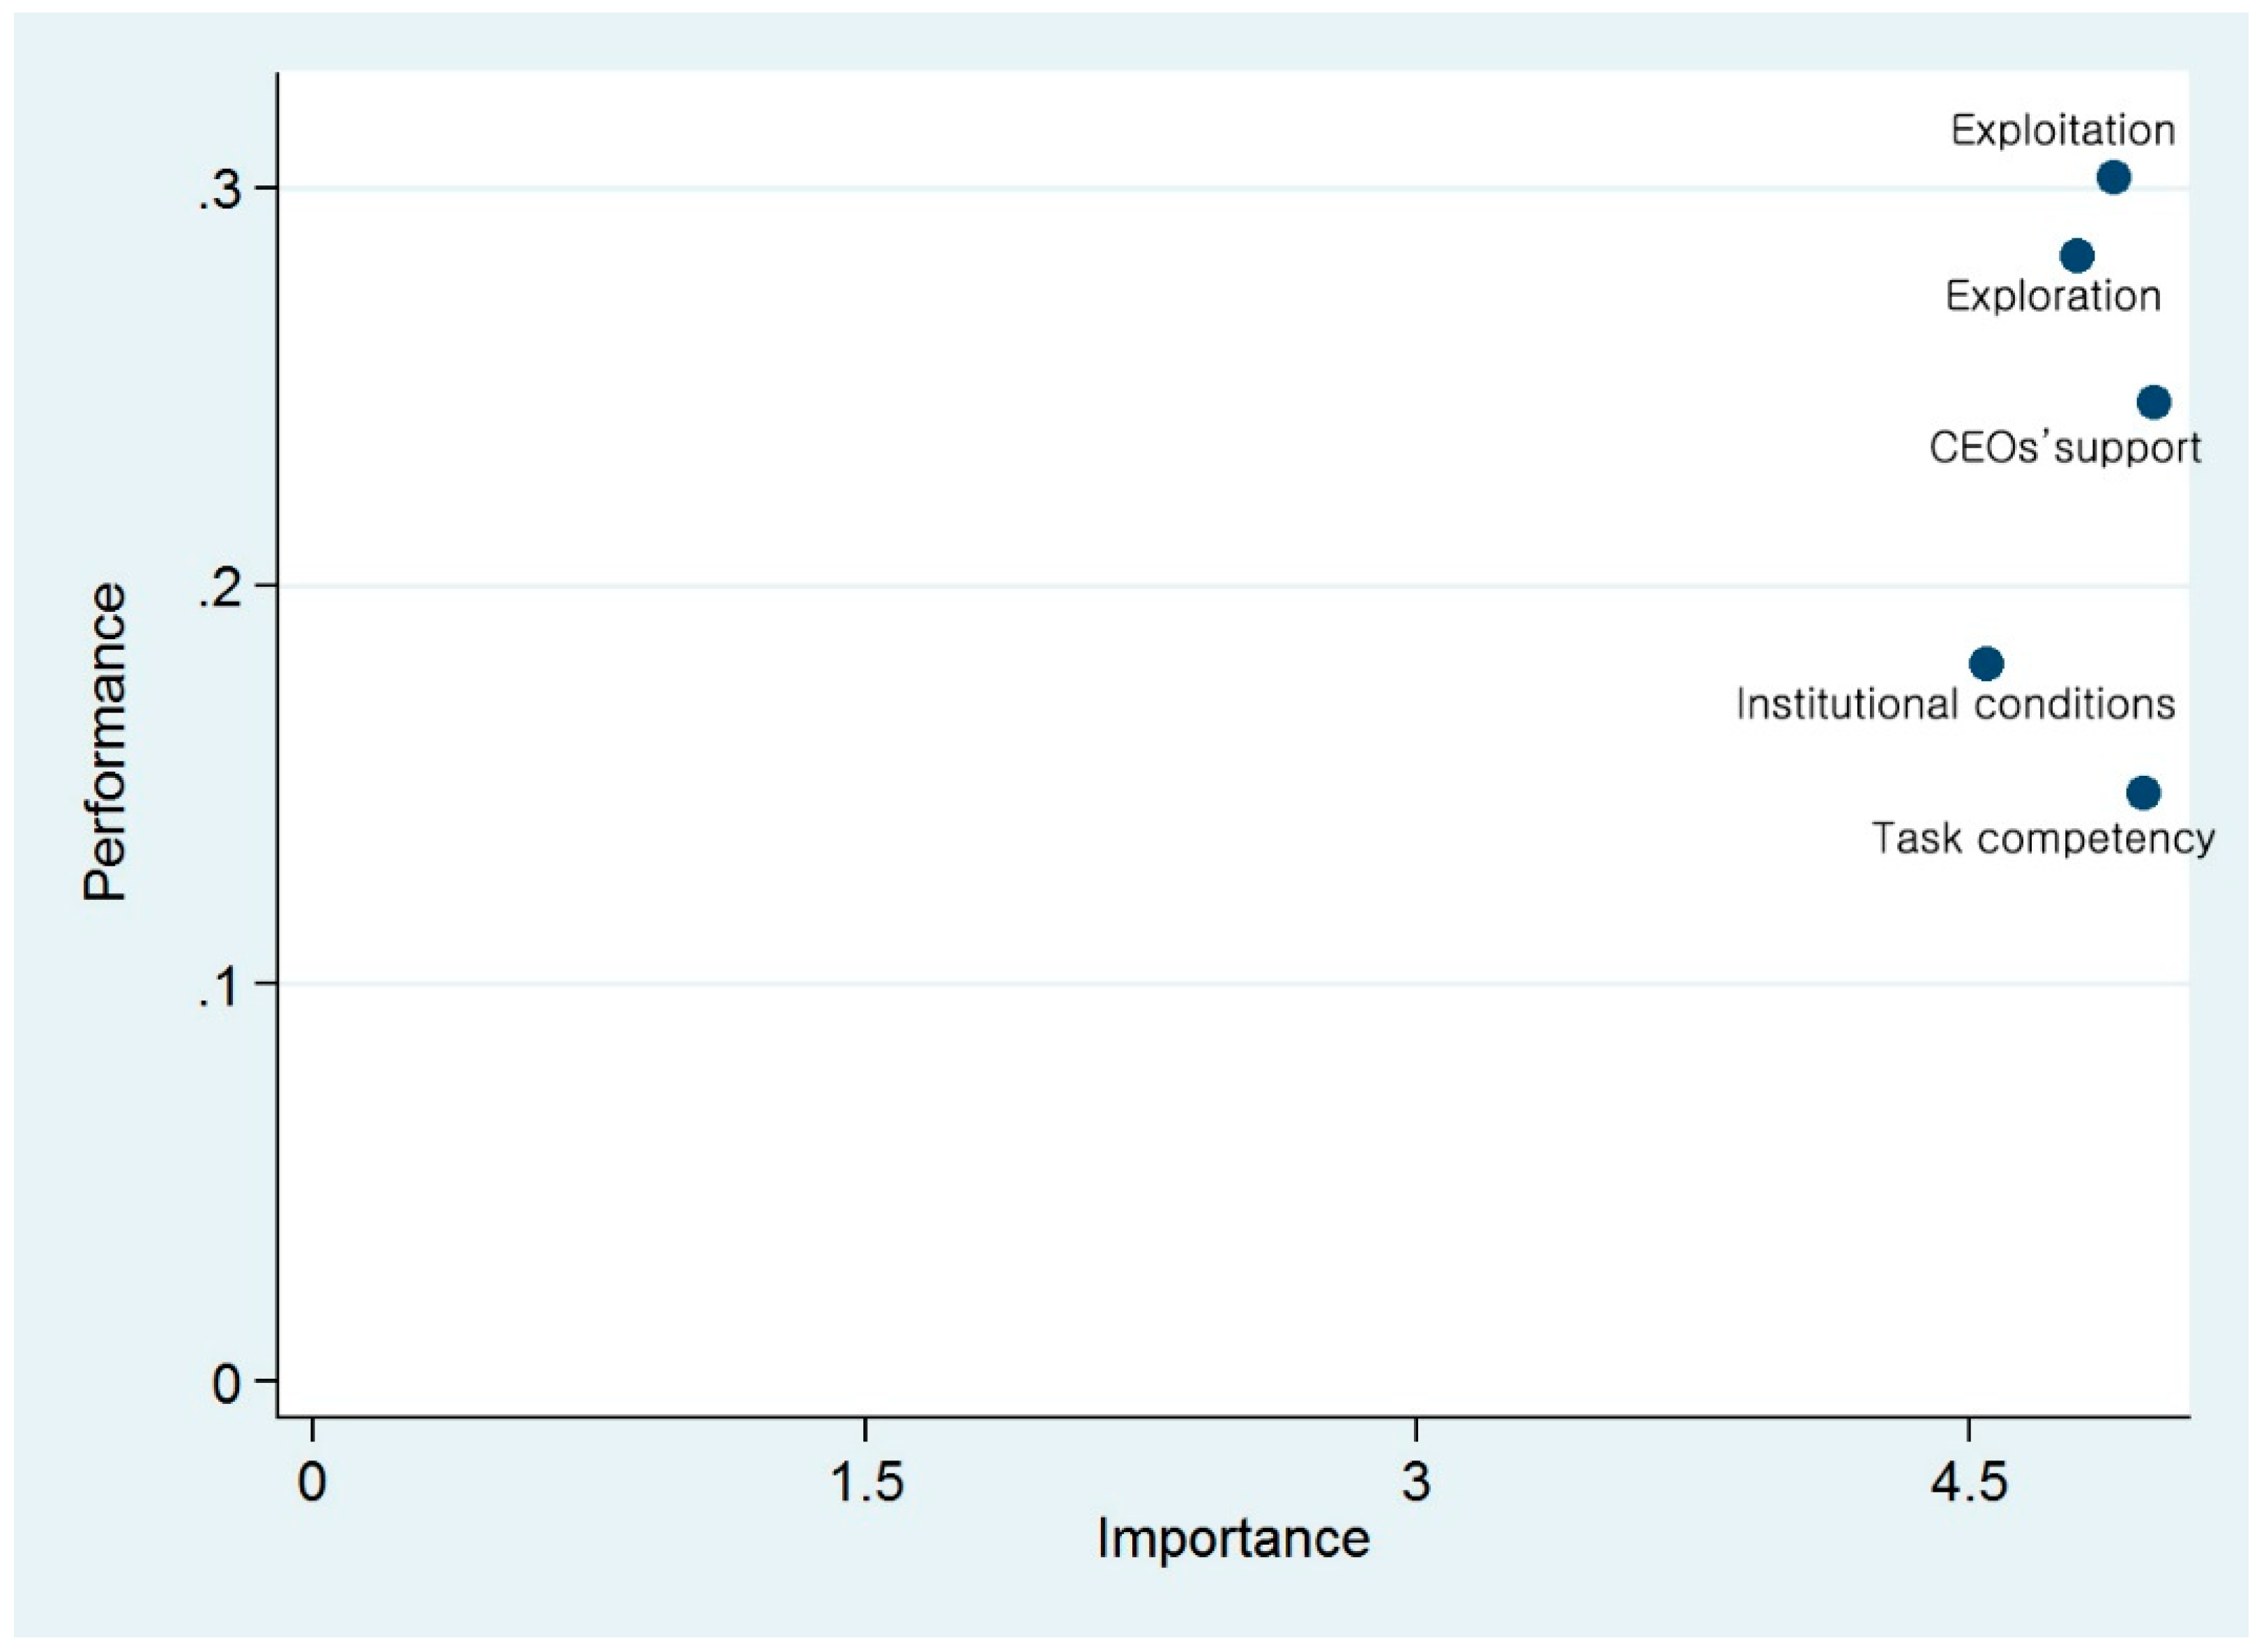Click the 'Performance' y-axis title

pyautogui.click(x=105, y=743)
